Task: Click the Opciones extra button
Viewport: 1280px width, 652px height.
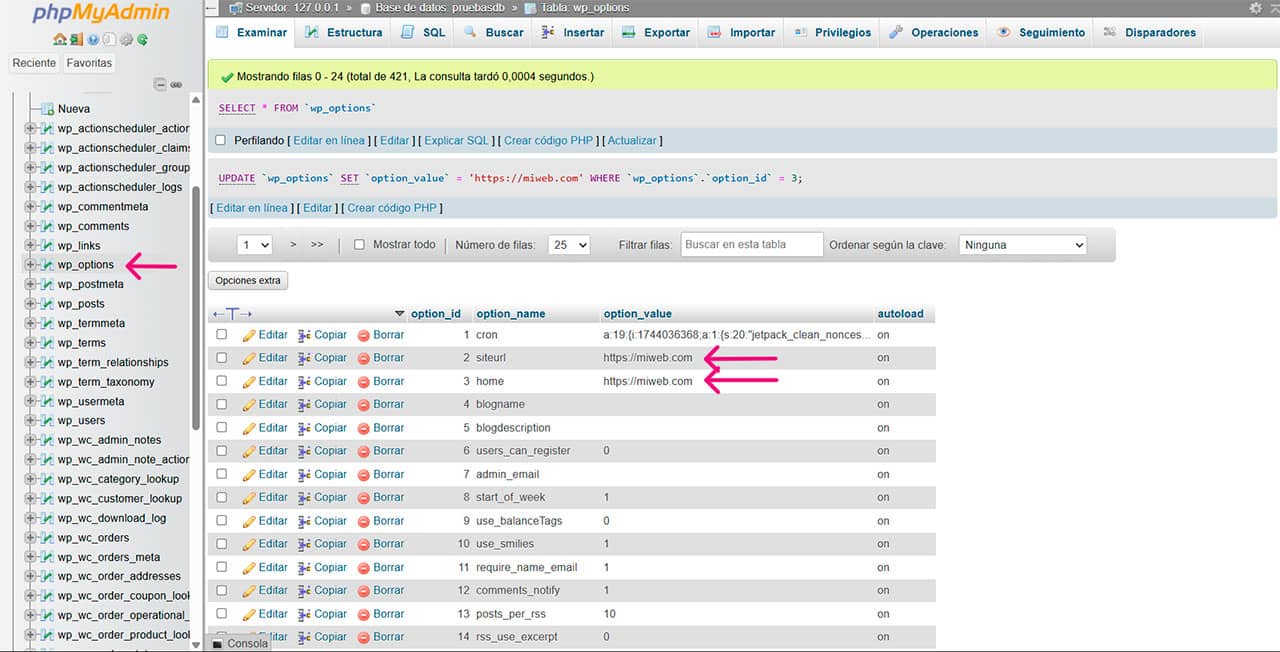Action: pos(248,281)
